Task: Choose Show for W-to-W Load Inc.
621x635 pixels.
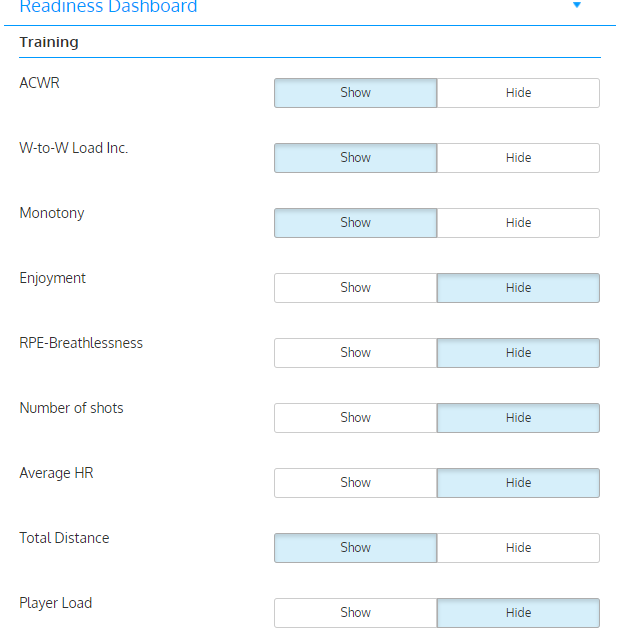Action: pos(355,158)
